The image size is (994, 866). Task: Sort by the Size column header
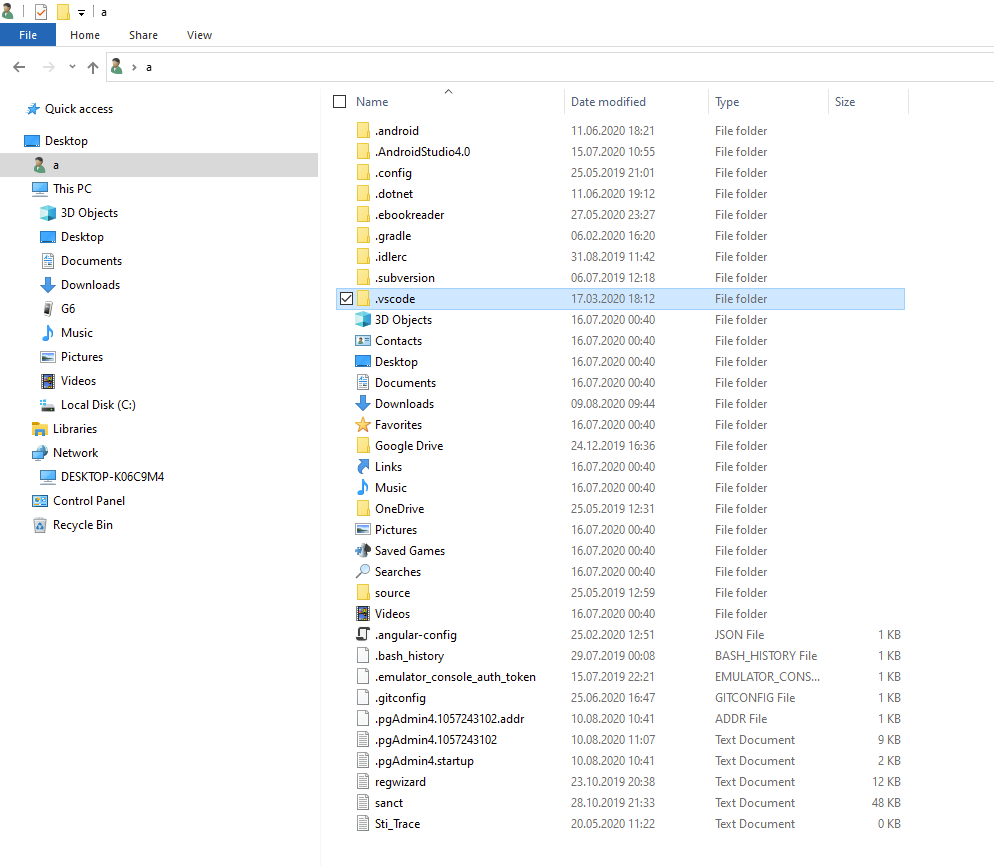click(844, 101)
